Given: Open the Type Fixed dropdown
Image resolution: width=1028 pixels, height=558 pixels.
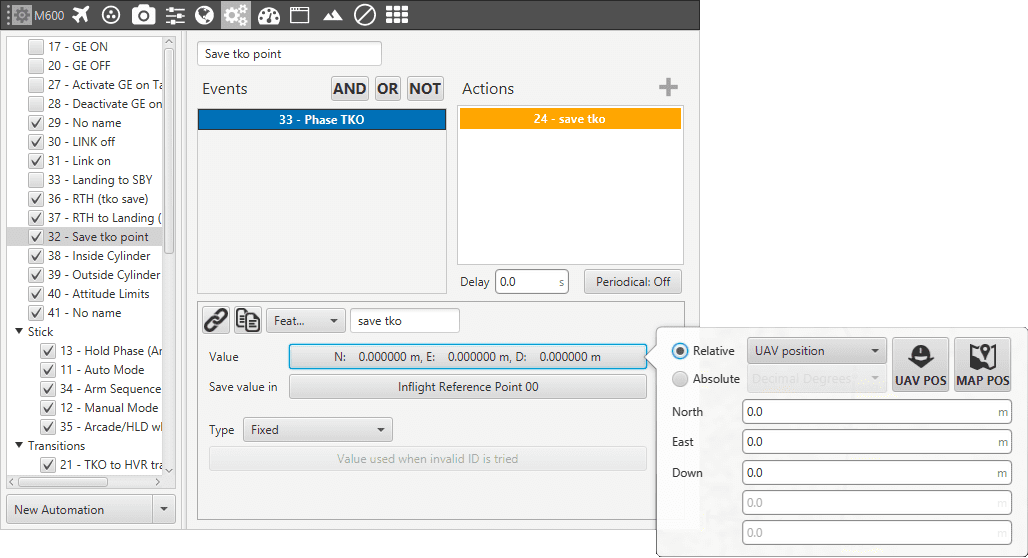Looking at the screenshot, I should coord(317,429).
